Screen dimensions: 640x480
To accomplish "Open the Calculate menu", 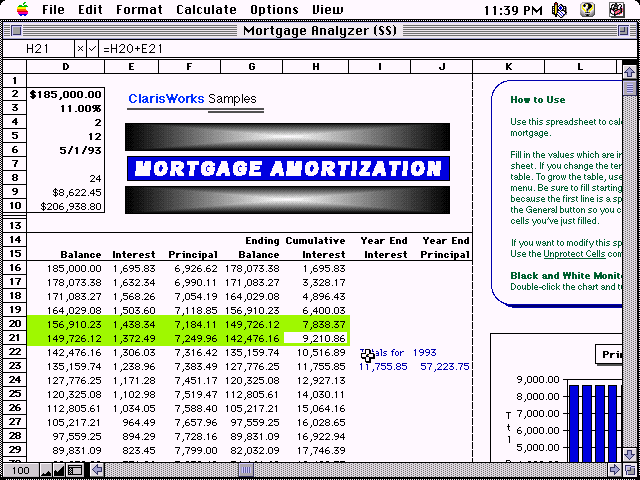I will coord(206,10).
